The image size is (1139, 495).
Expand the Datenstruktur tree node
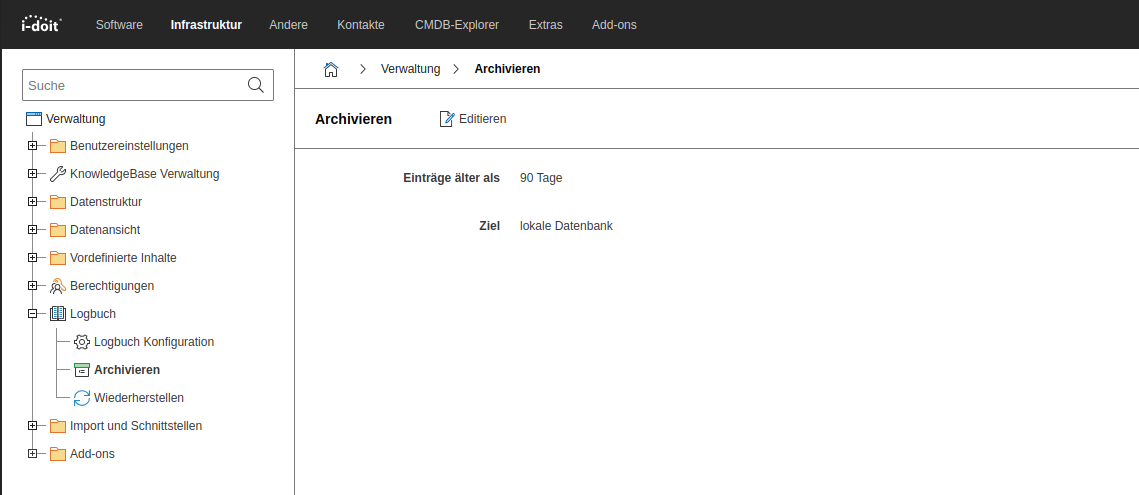coord(32,202)
